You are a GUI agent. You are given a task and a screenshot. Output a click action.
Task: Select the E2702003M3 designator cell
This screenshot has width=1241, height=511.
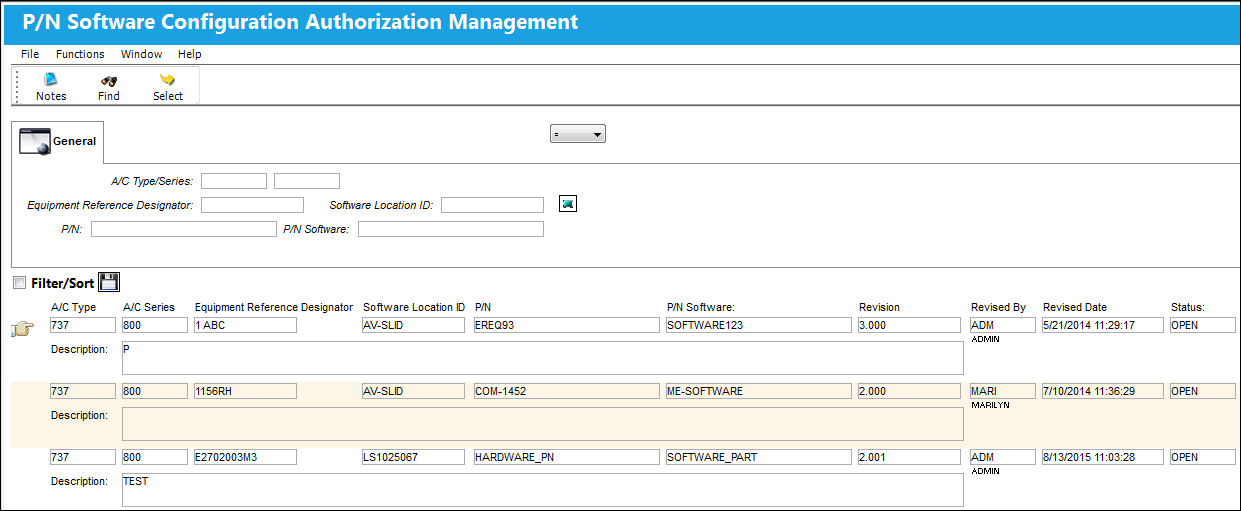coord(246,457)
